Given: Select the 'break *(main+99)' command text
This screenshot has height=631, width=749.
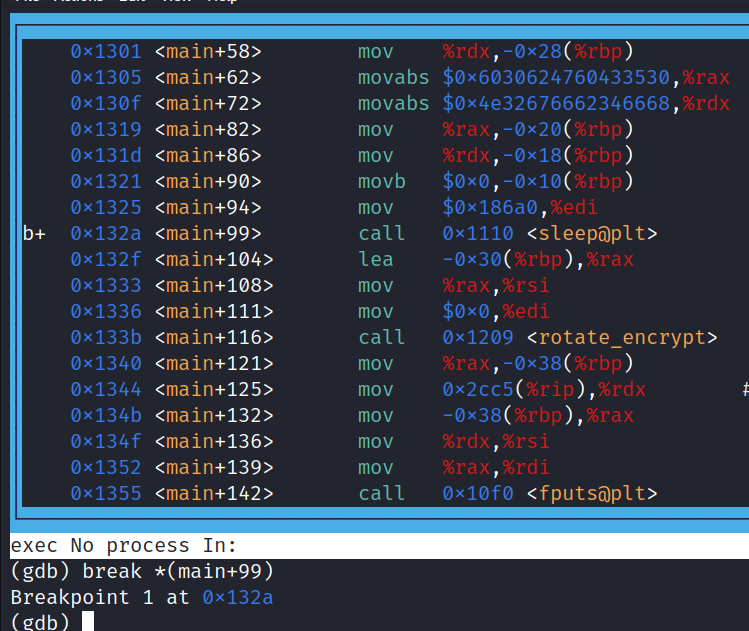Looking at the screenshot, I should [x=178, y=572].
